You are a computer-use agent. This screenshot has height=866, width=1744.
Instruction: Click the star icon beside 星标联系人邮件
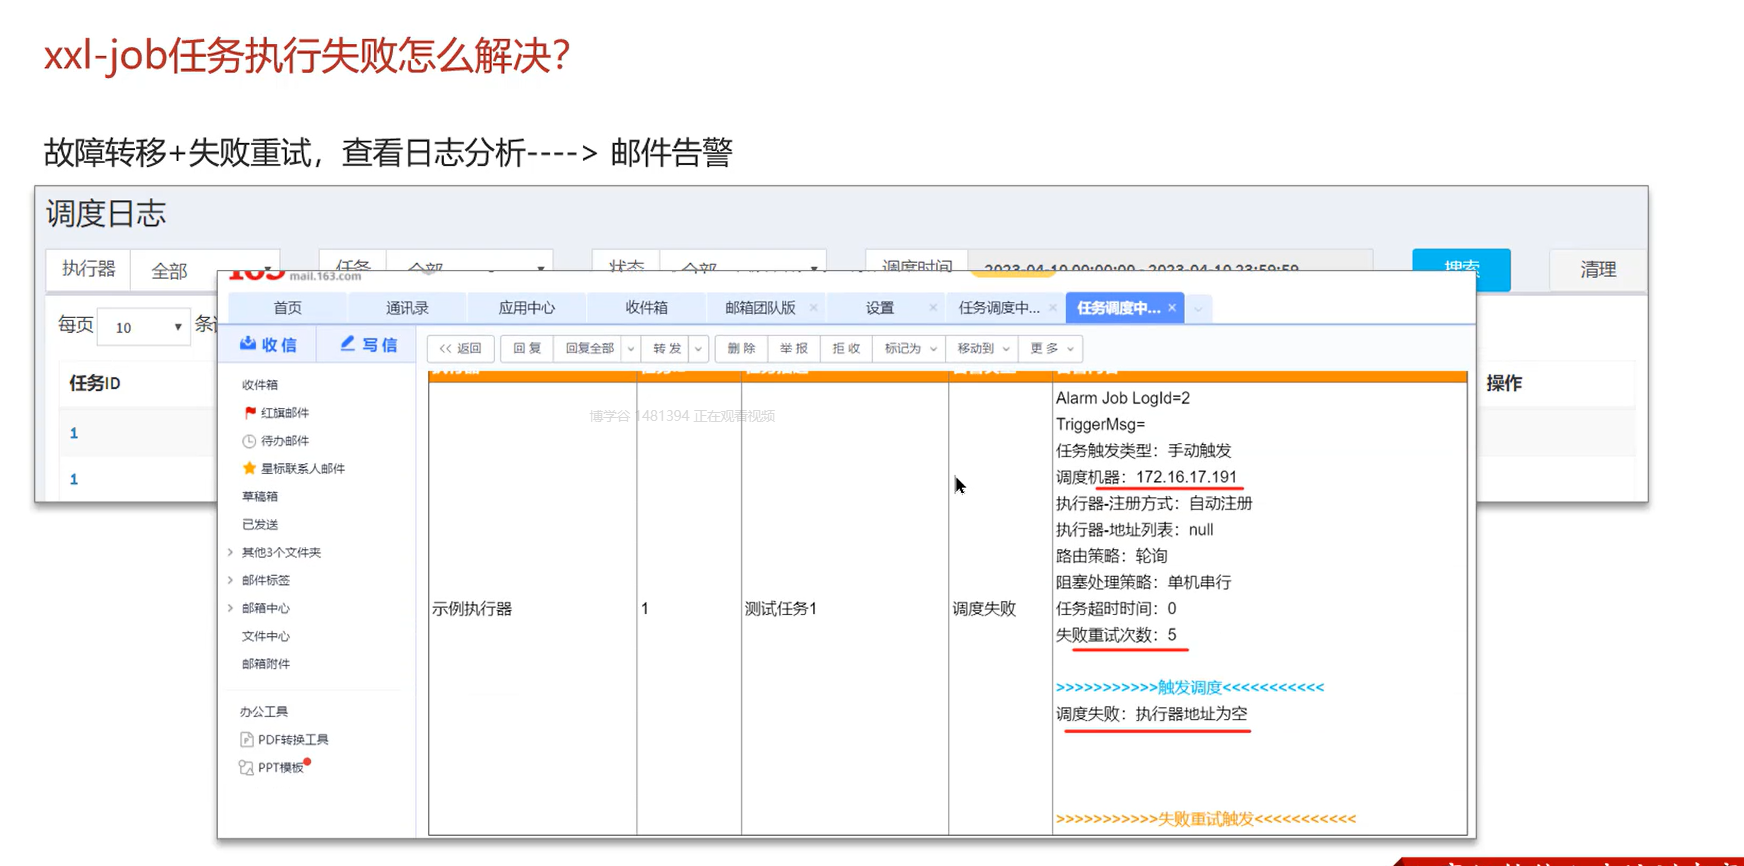249,468
